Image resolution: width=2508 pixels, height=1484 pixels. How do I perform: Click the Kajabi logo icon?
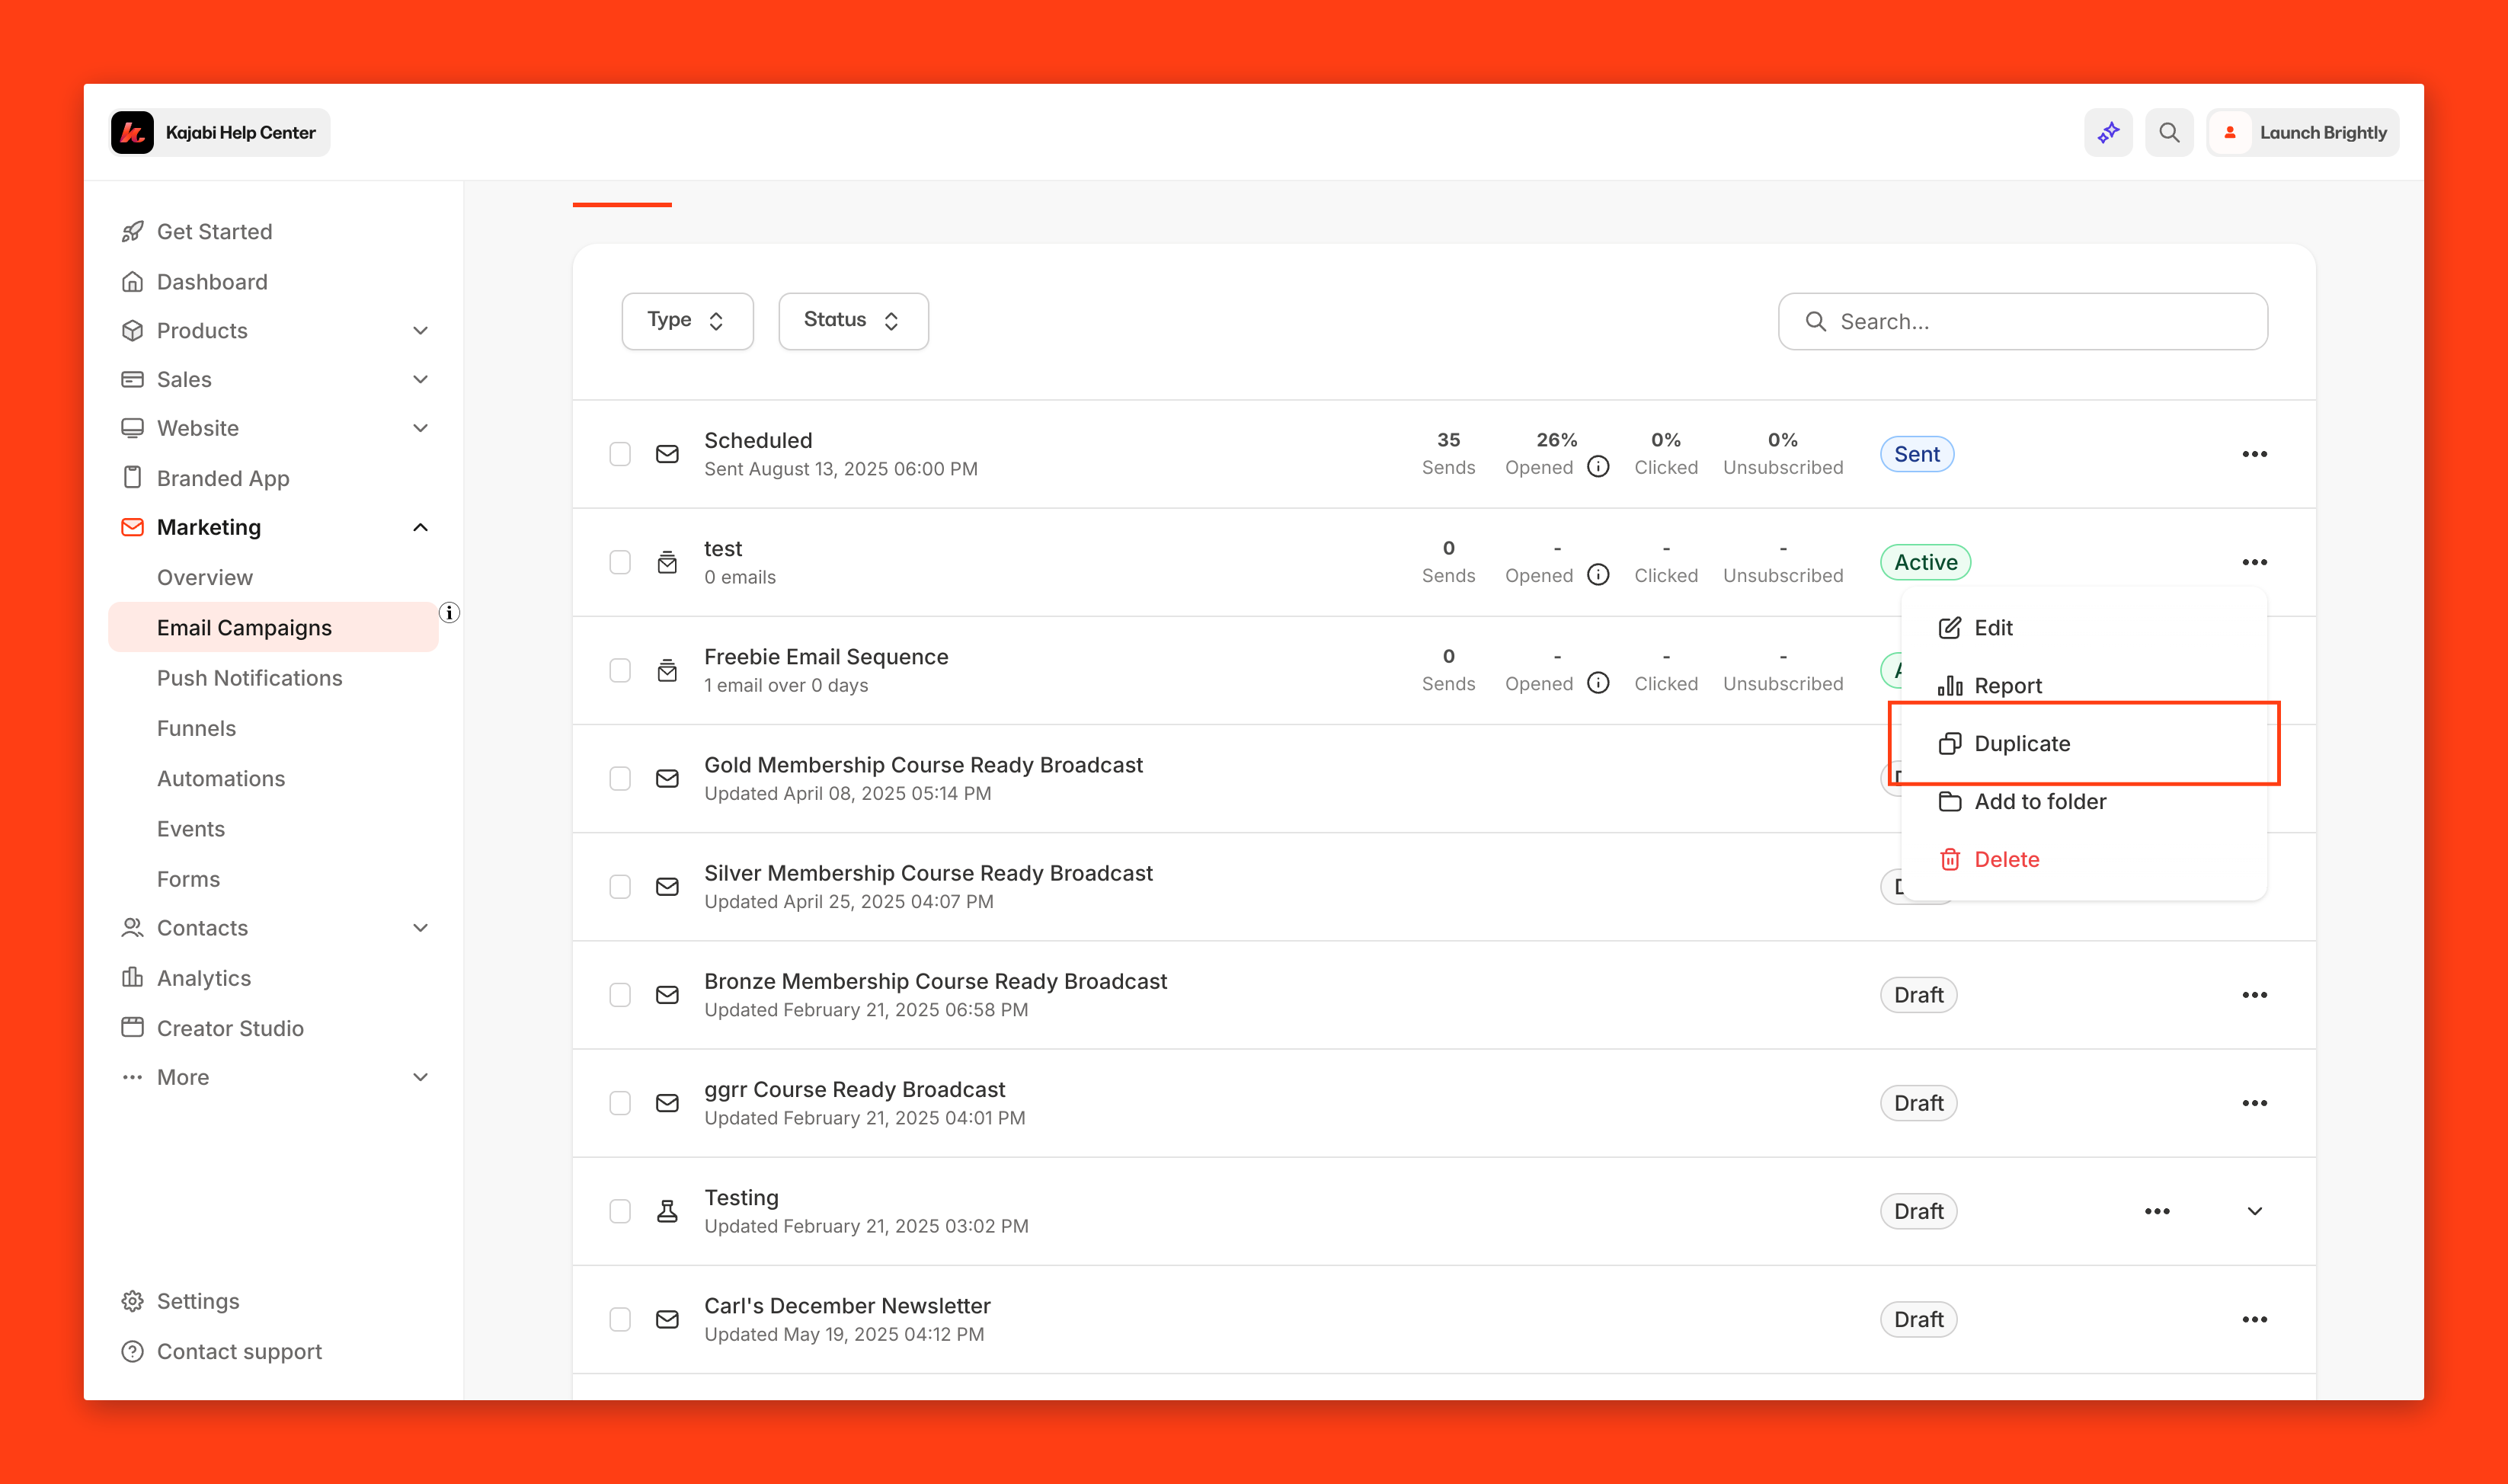133,133
